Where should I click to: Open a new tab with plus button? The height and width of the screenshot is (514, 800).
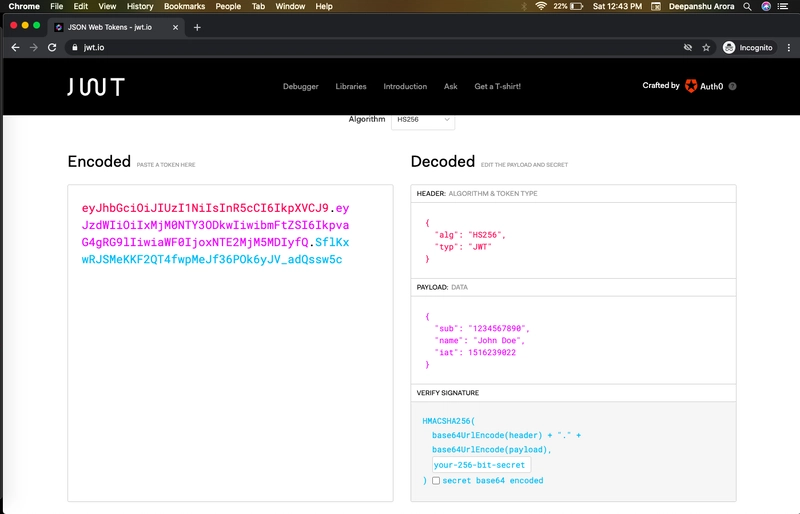click(197, 28)
